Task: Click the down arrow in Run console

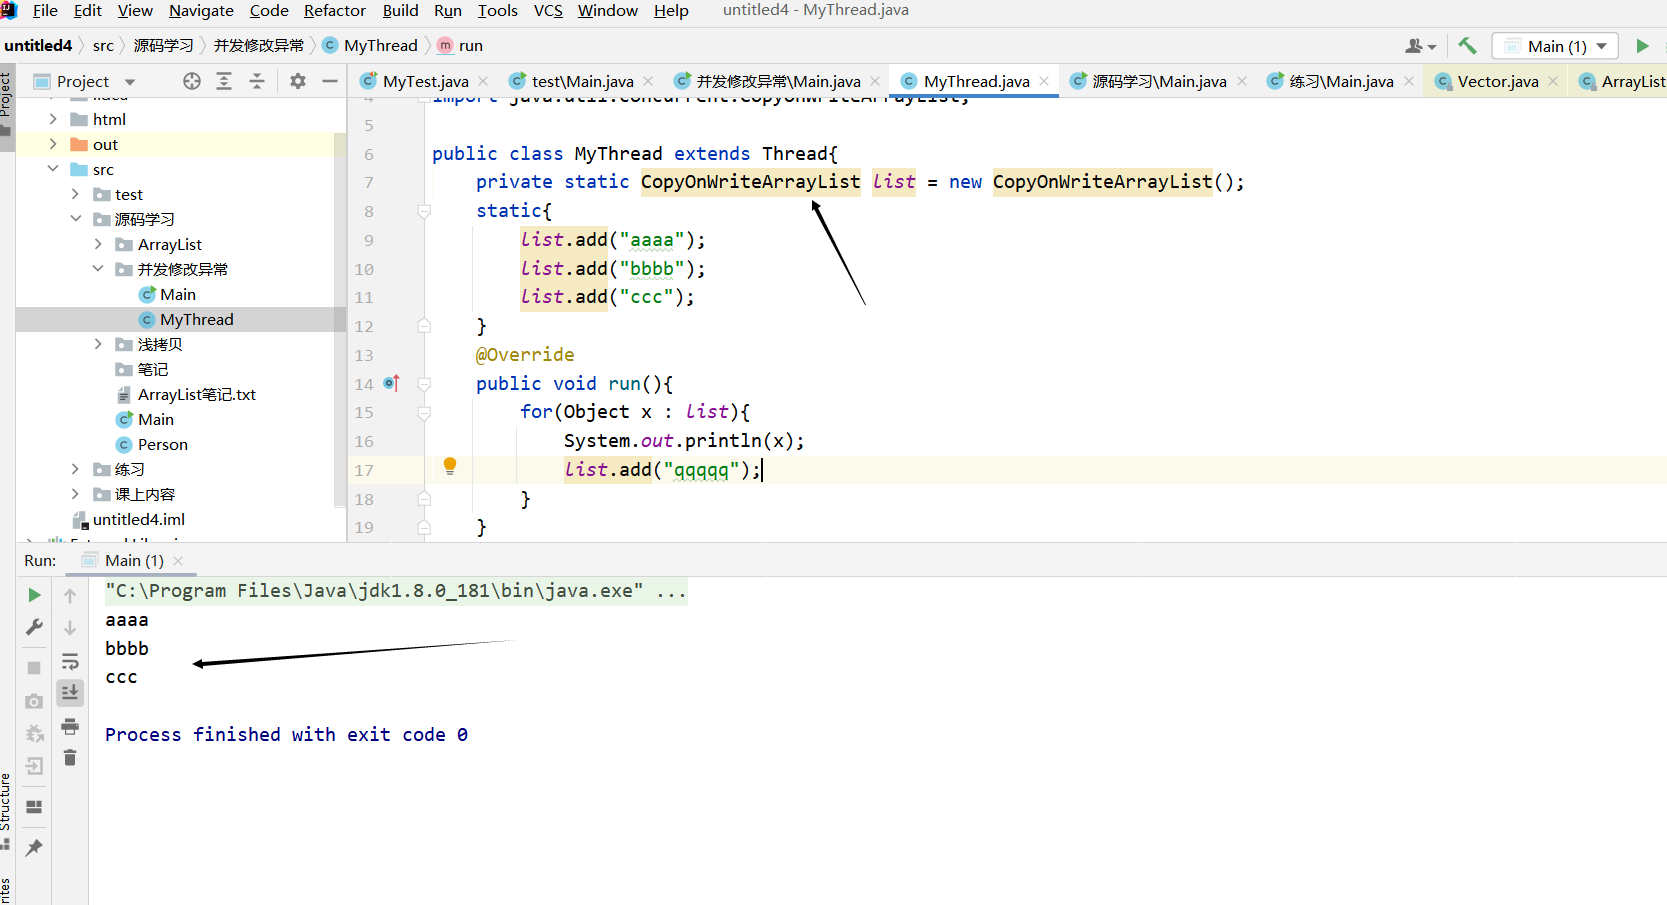Action: pyautogui.click(x=70, y=628)
